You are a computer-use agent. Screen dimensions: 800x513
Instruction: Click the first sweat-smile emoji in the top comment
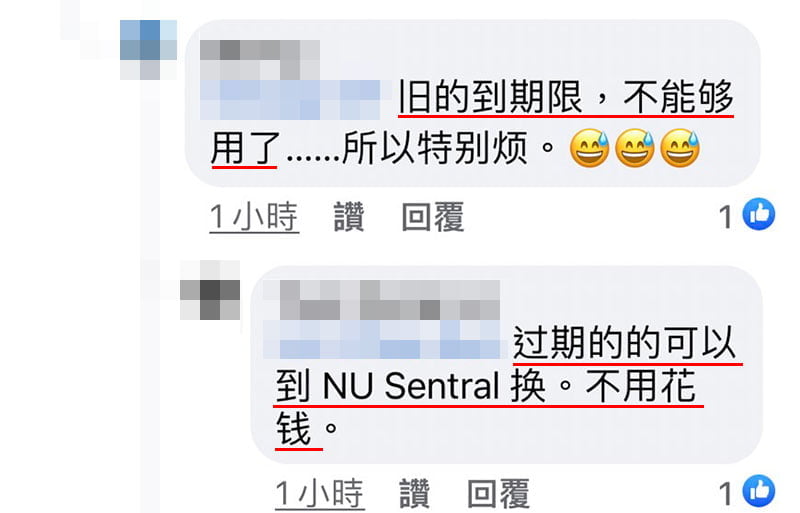(x=589, y=149)
